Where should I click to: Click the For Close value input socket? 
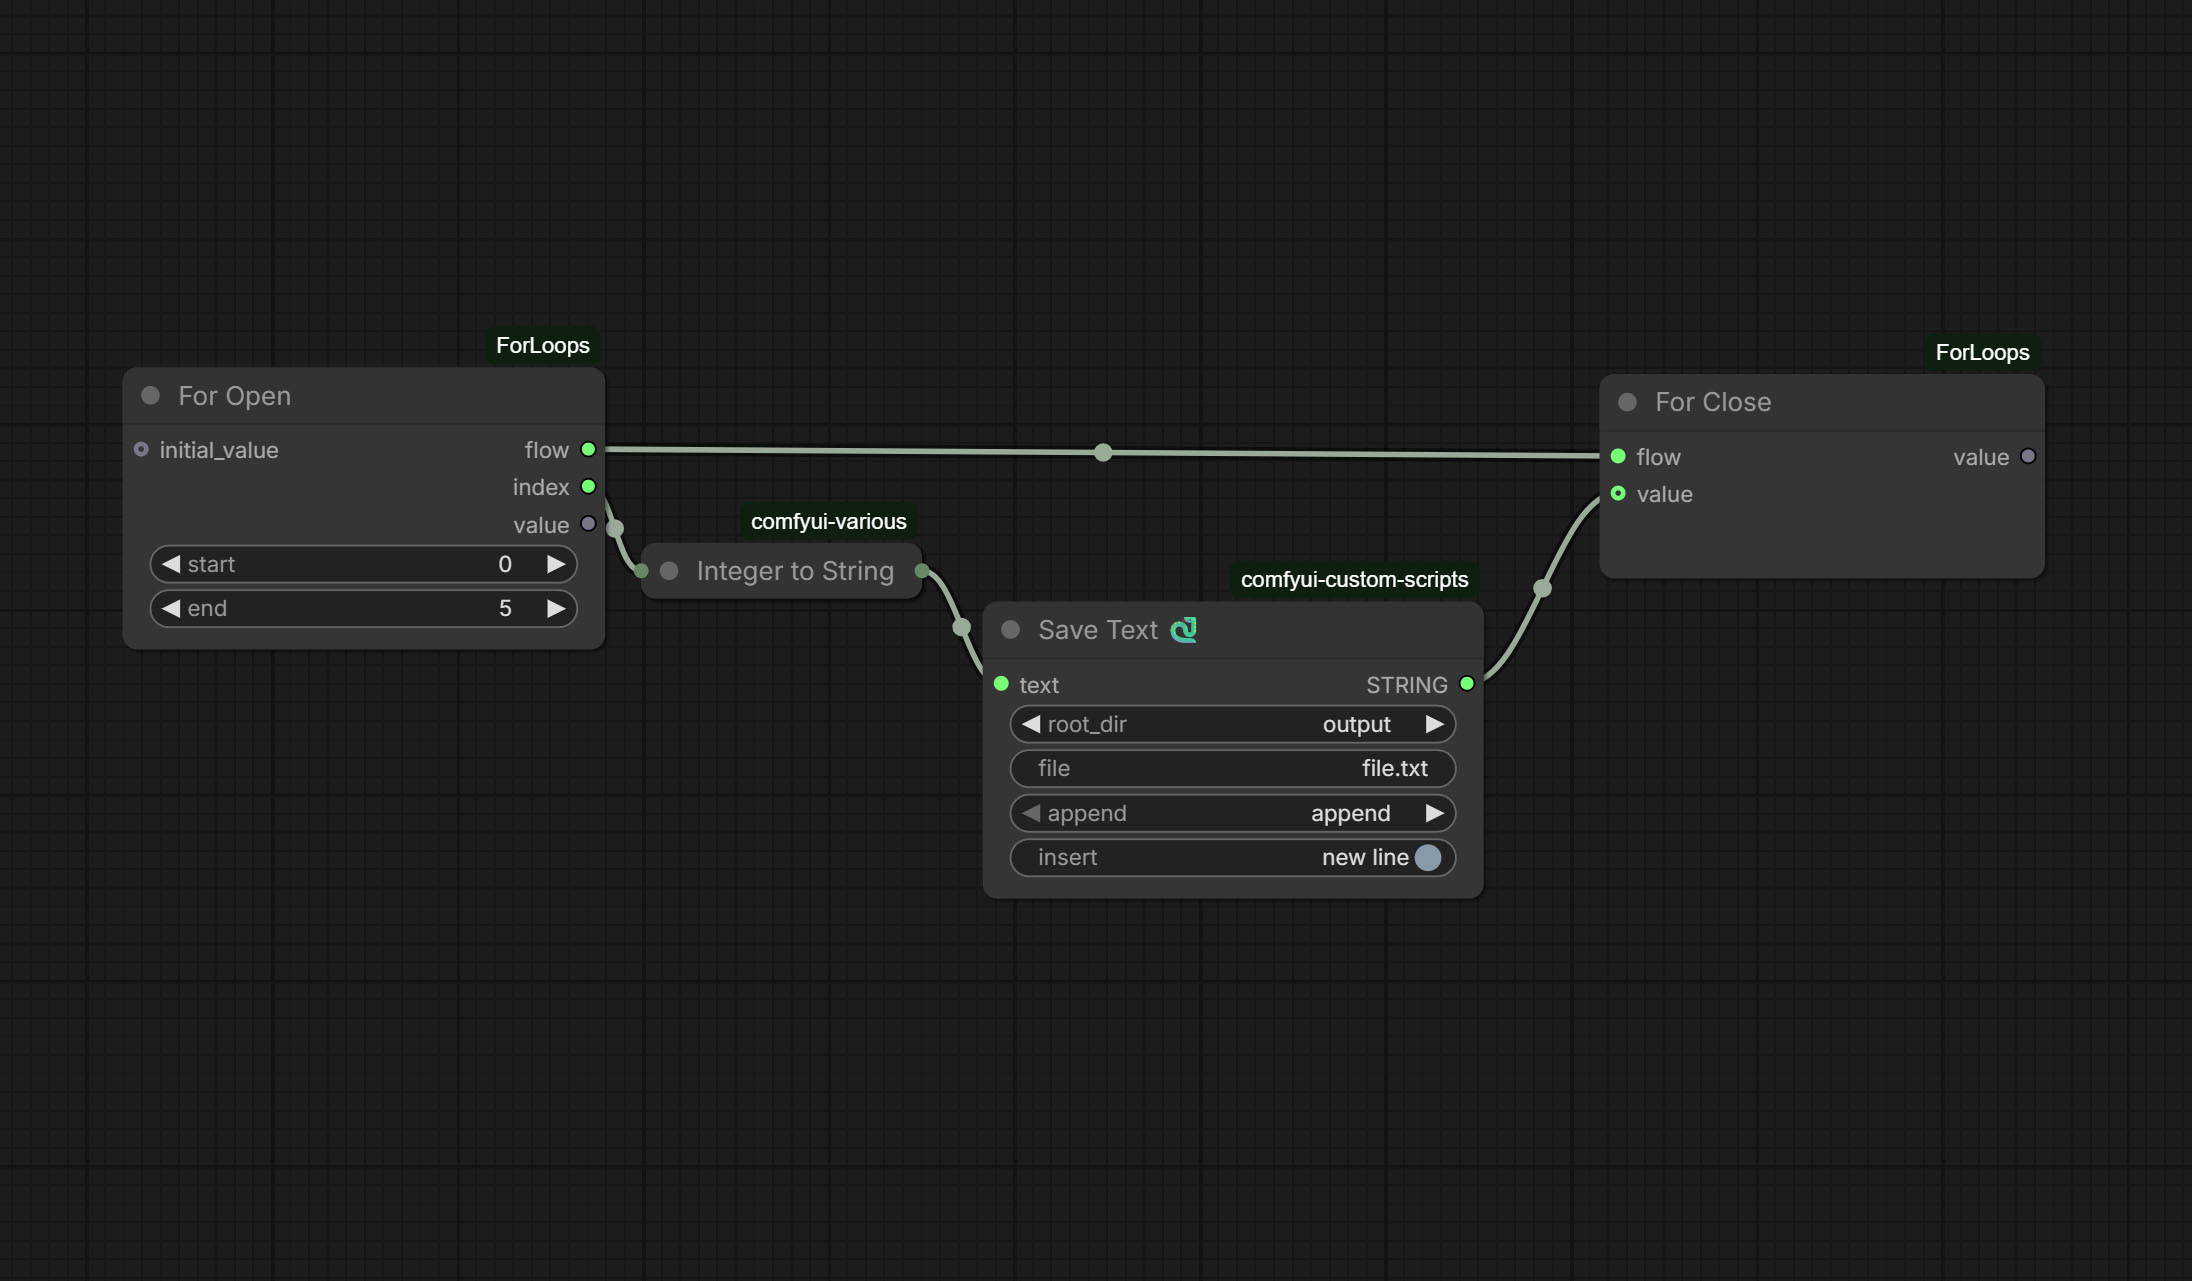pos(1618,494)
